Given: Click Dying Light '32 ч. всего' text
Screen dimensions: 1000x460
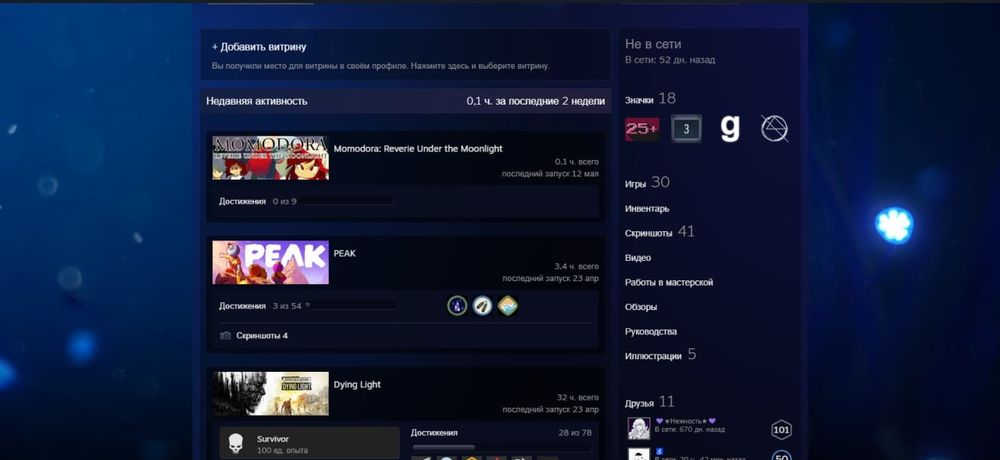Looking at the screenshot, I should [578, 397].
